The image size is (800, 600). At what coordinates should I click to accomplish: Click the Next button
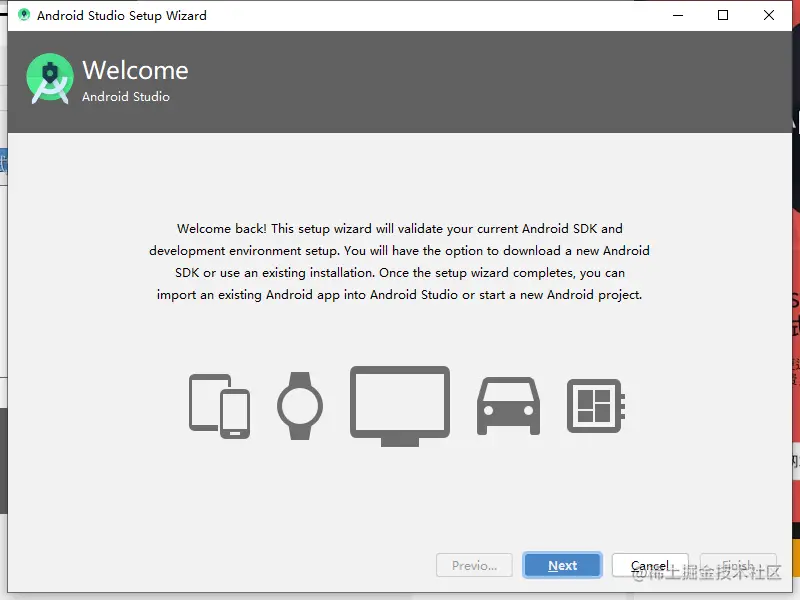click(562, 565)
